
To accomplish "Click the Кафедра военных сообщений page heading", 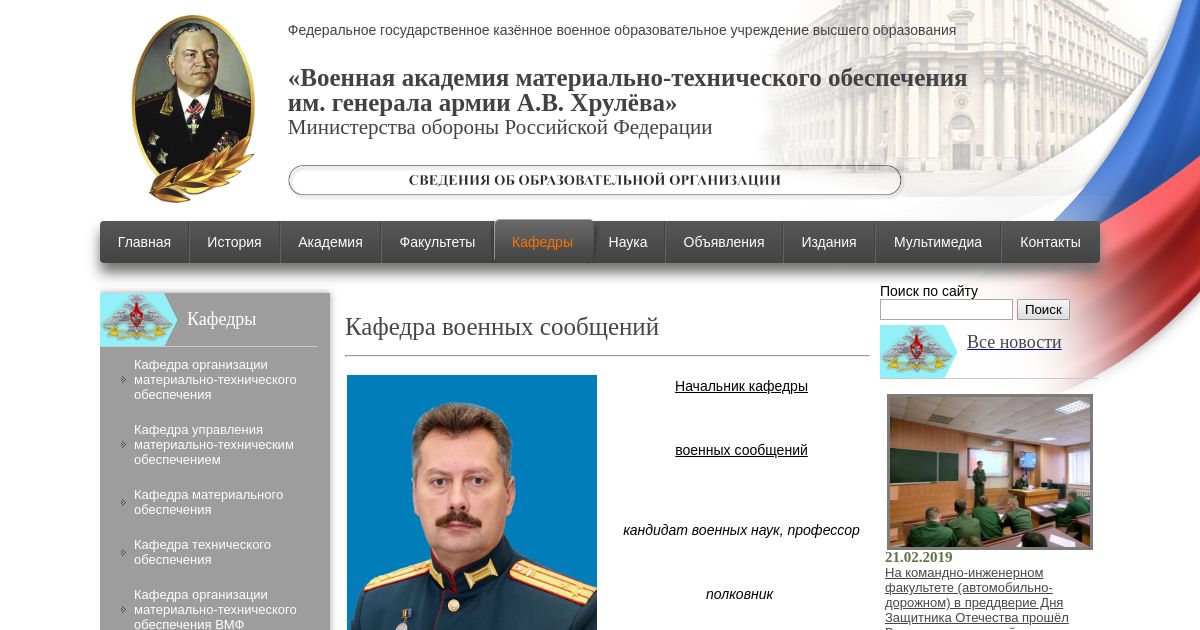I will pos(502,327).
